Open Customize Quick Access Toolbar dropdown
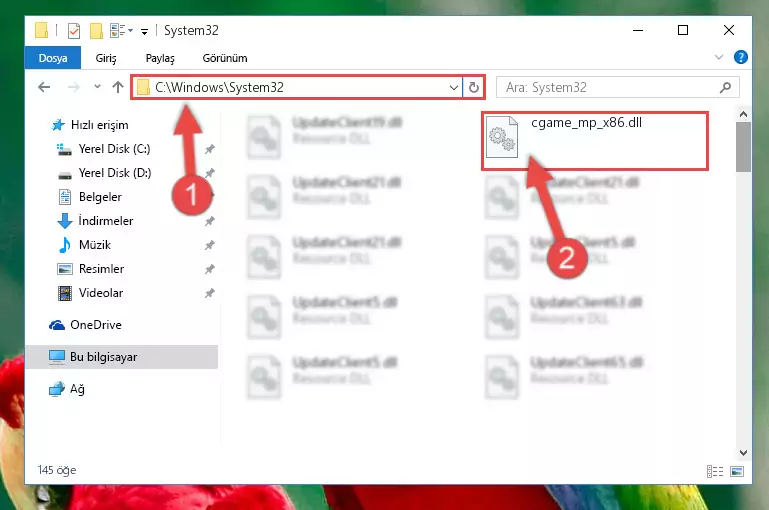769x510 pixels. point(144,31)
